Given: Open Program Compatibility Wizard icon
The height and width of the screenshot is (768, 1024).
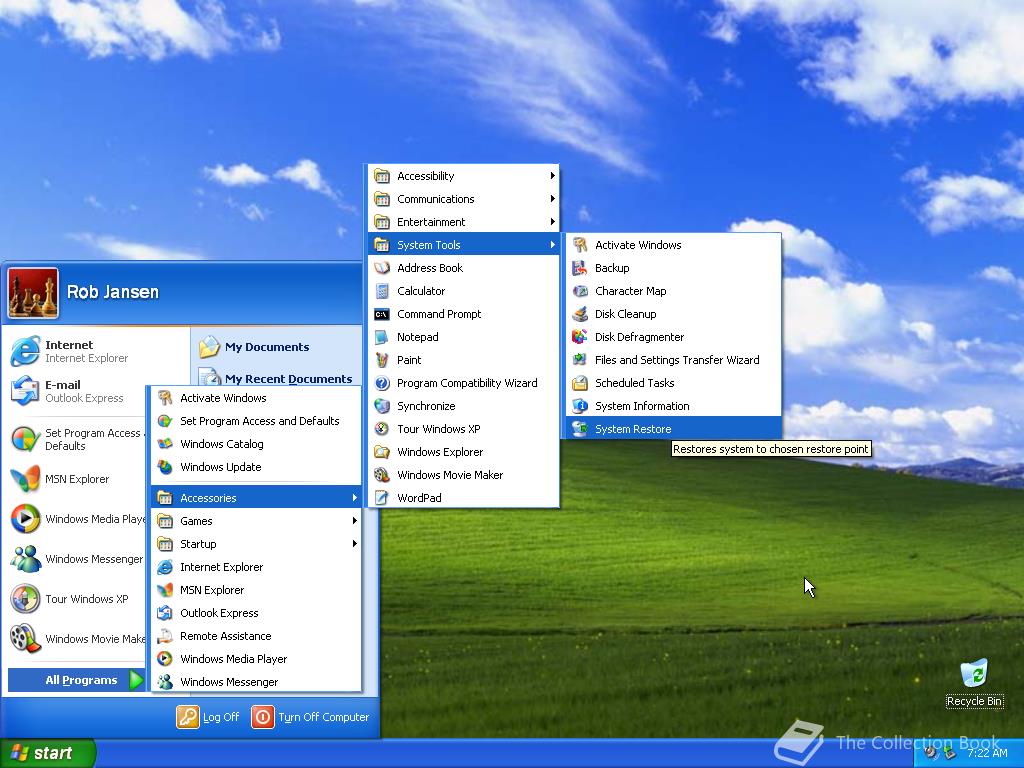Looking at the screenshot, I should pos(381,383).
